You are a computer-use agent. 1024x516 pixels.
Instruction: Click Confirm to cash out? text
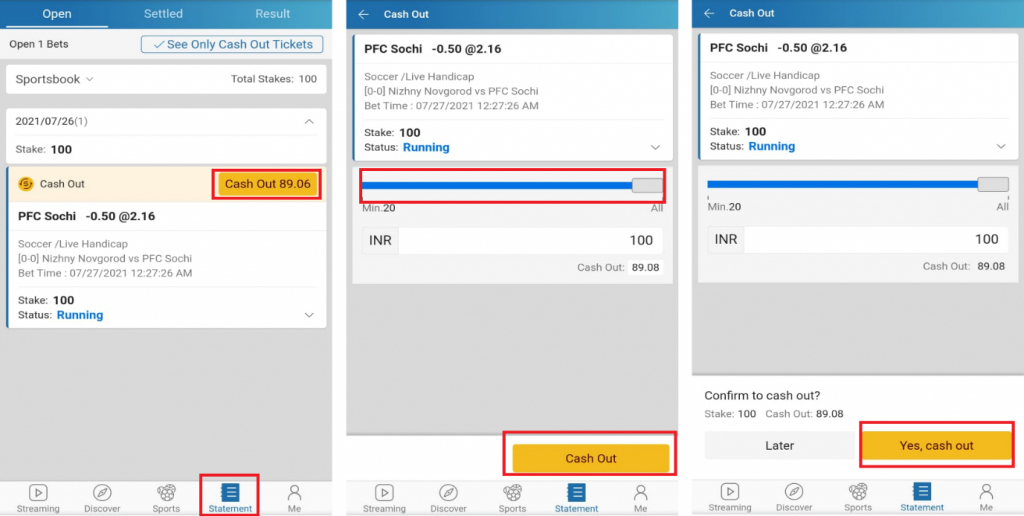coord(762,396)
